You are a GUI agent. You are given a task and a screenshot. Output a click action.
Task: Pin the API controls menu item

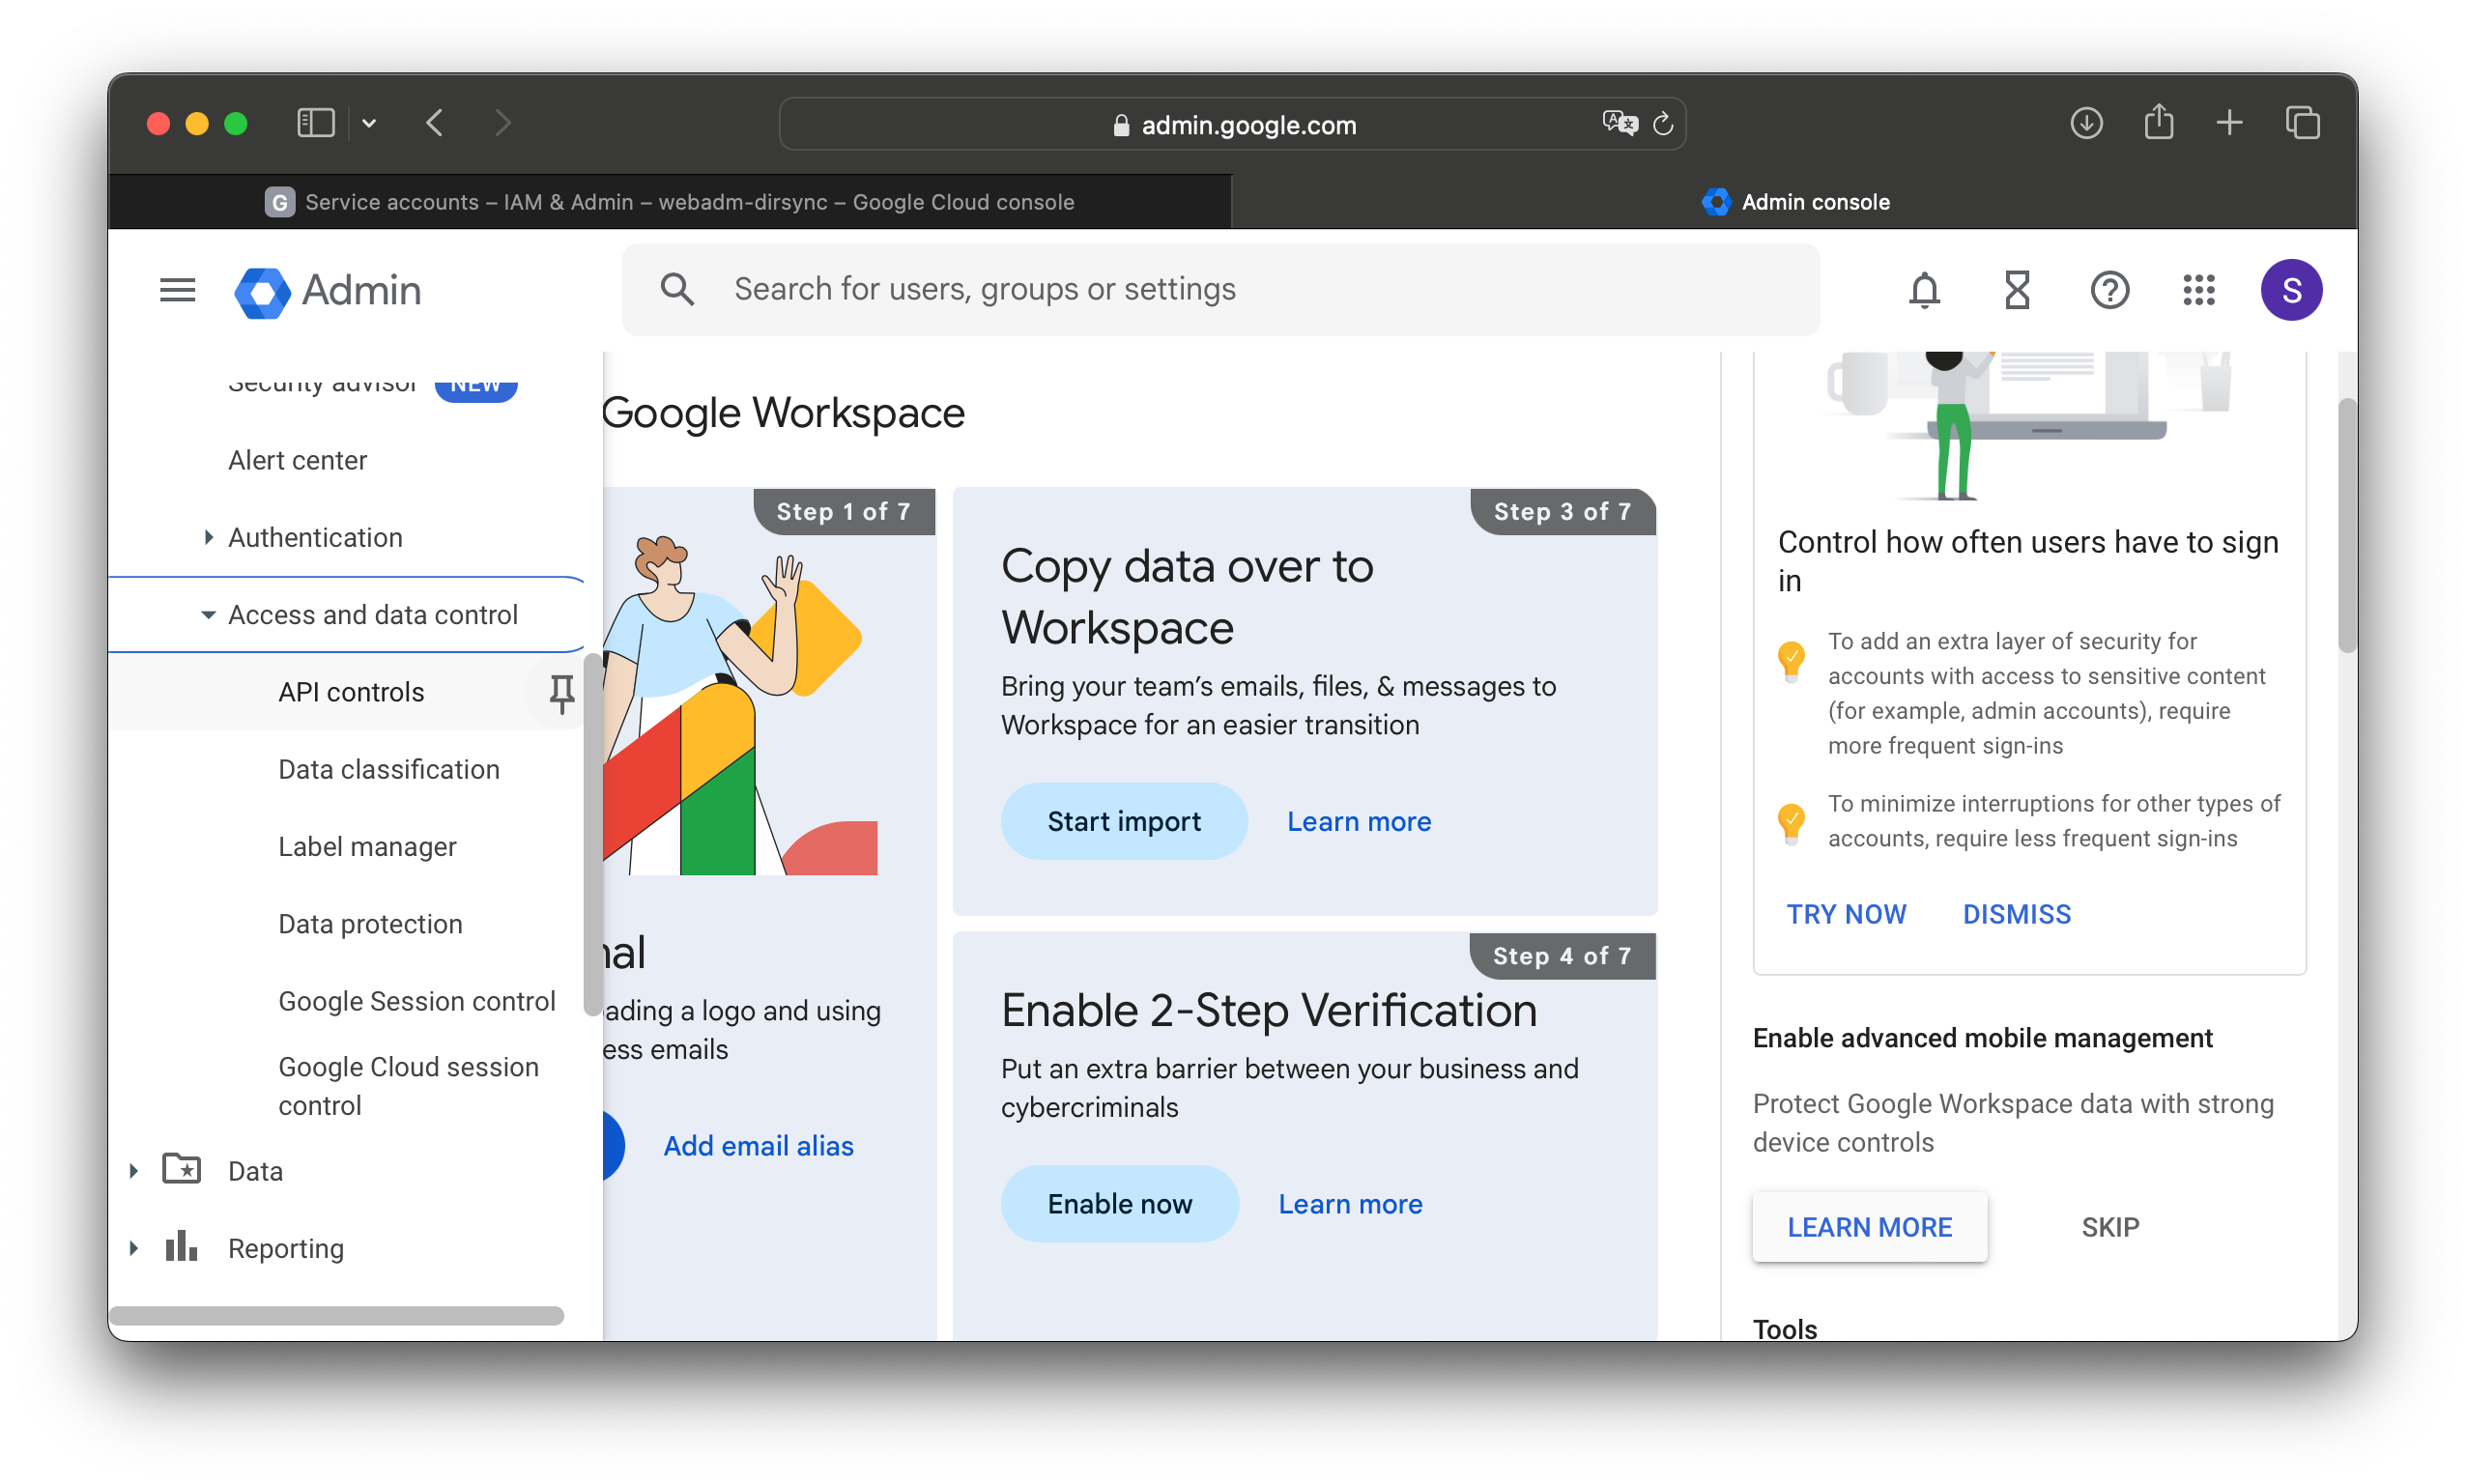point(561,692)
